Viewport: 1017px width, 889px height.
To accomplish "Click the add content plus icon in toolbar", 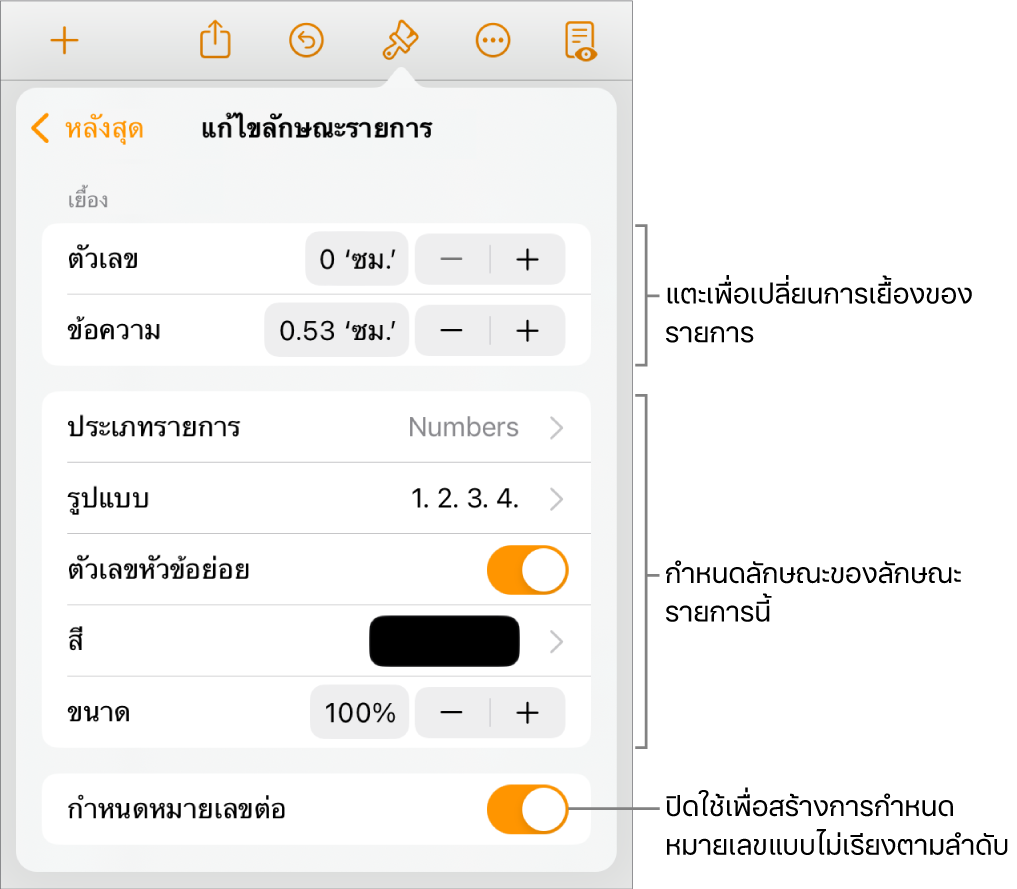I will click(64, 40).
